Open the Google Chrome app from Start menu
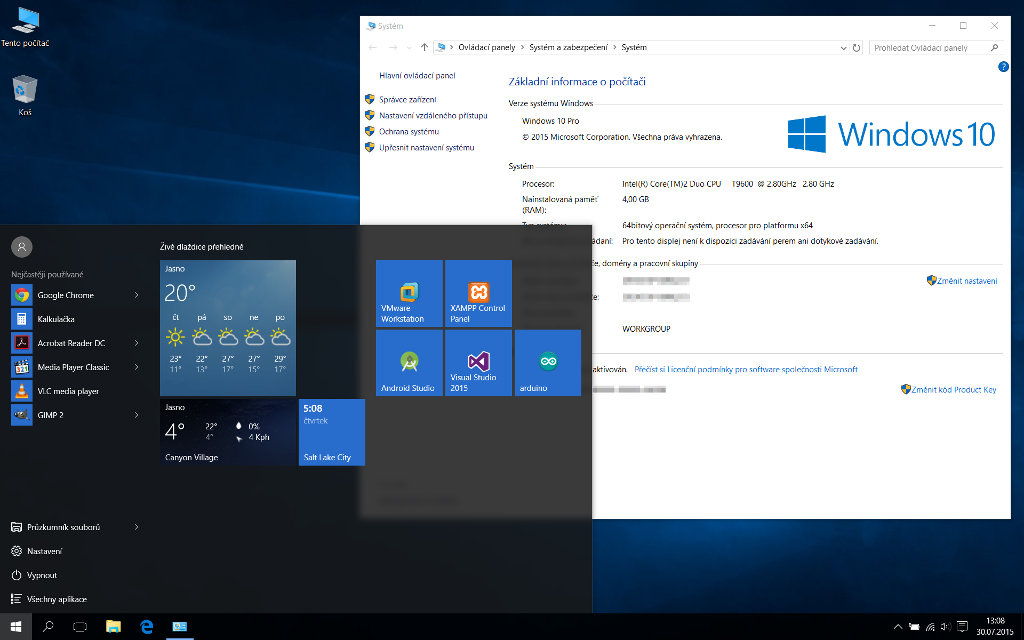This screenshot has height=640, width=1024. tap(65, 295)
